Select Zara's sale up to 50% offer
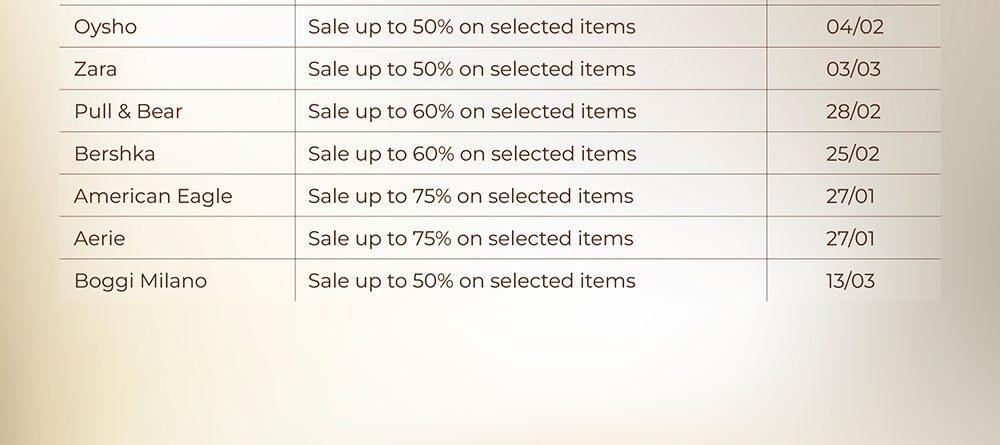The width and height of the screenshot is (1000, 445). coord(471,69)
